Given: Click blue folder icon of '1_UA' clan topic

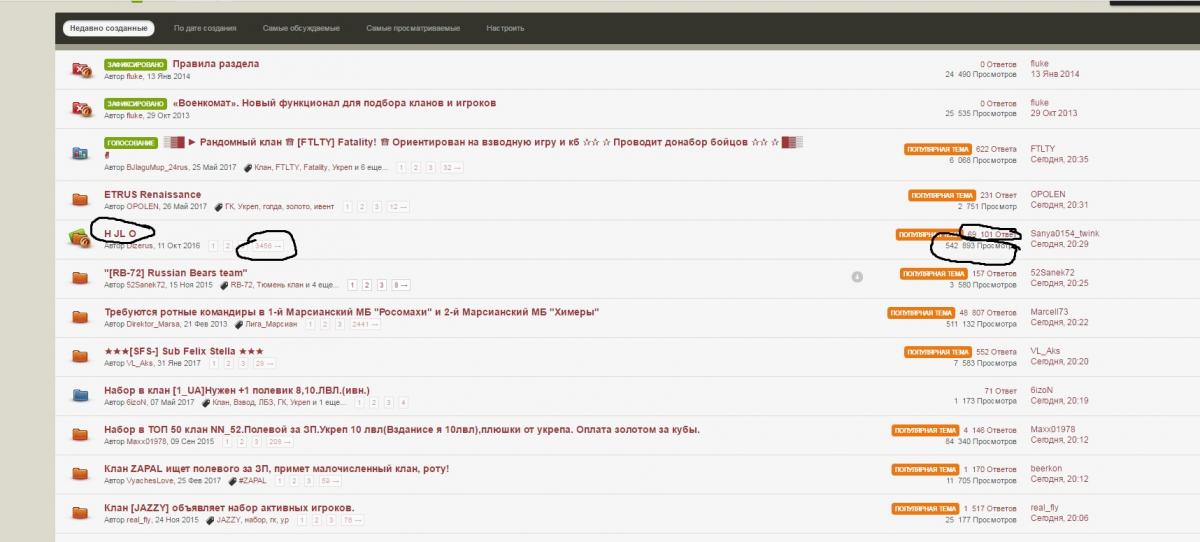Looking at the screenshot, I should pyautogui.click(x=81, y=395).
